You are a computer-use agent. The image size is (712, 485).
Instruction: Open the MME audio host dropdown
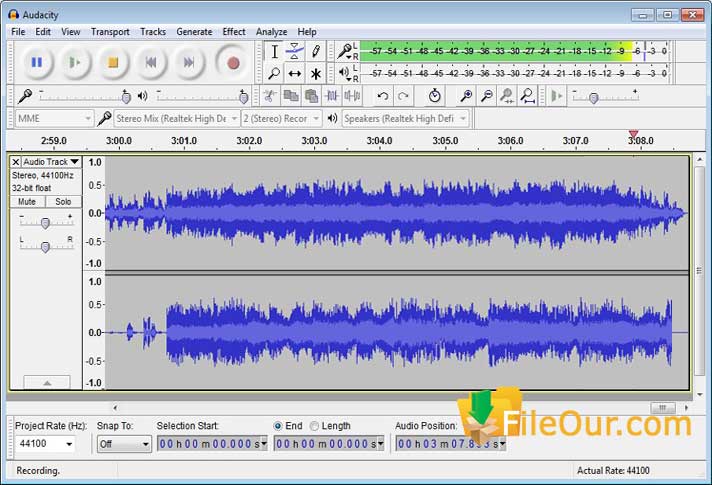(54, 119)
